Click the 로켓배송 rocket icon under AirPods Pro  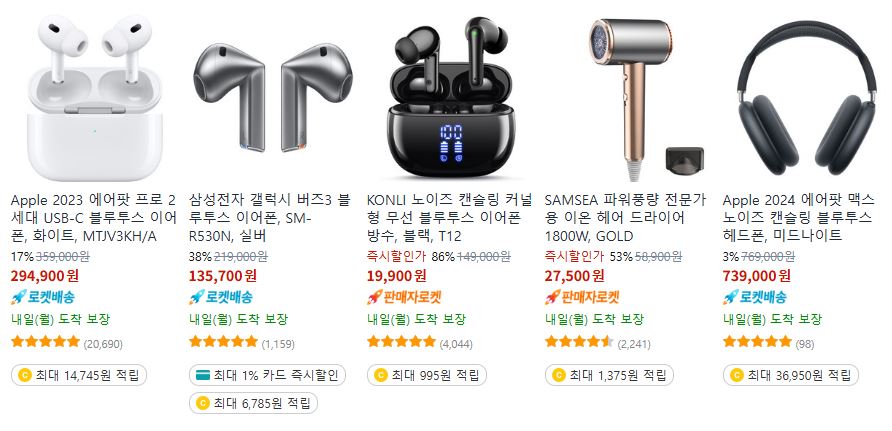coord(18,297)
